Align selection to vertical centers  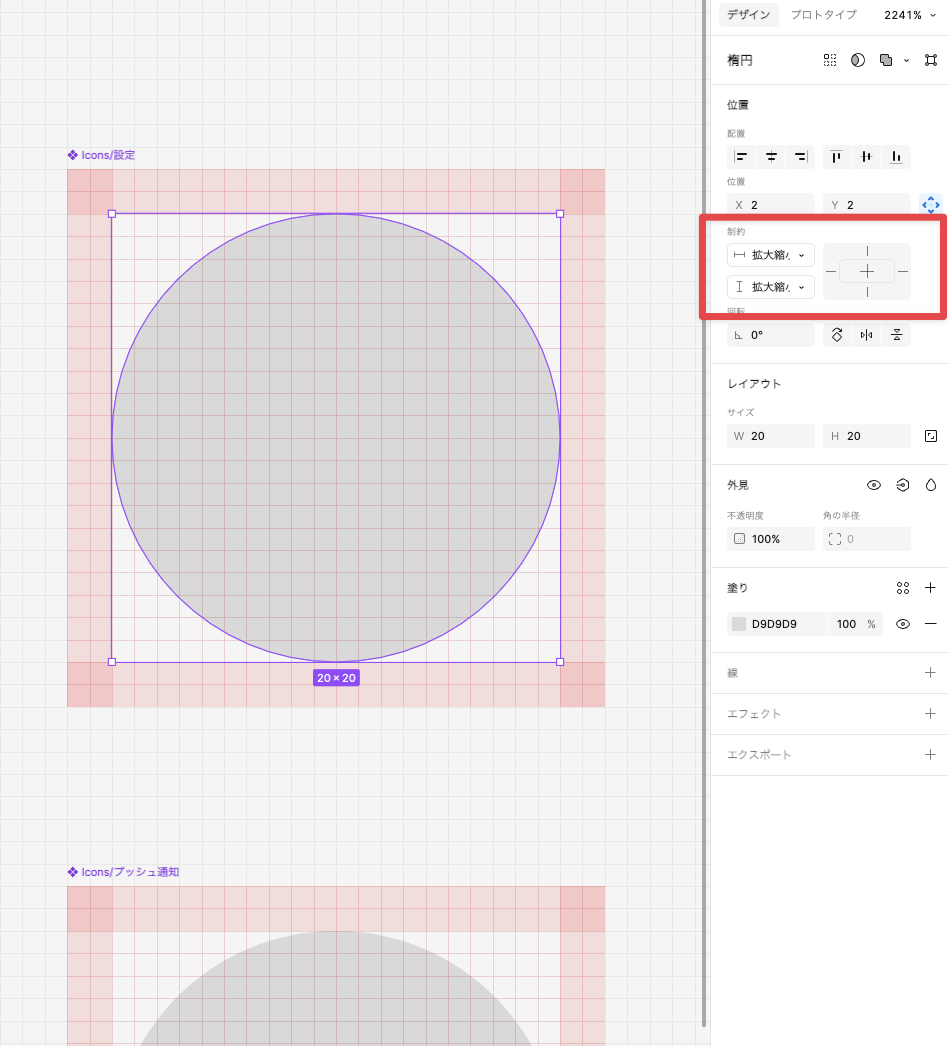coord(866,156)
